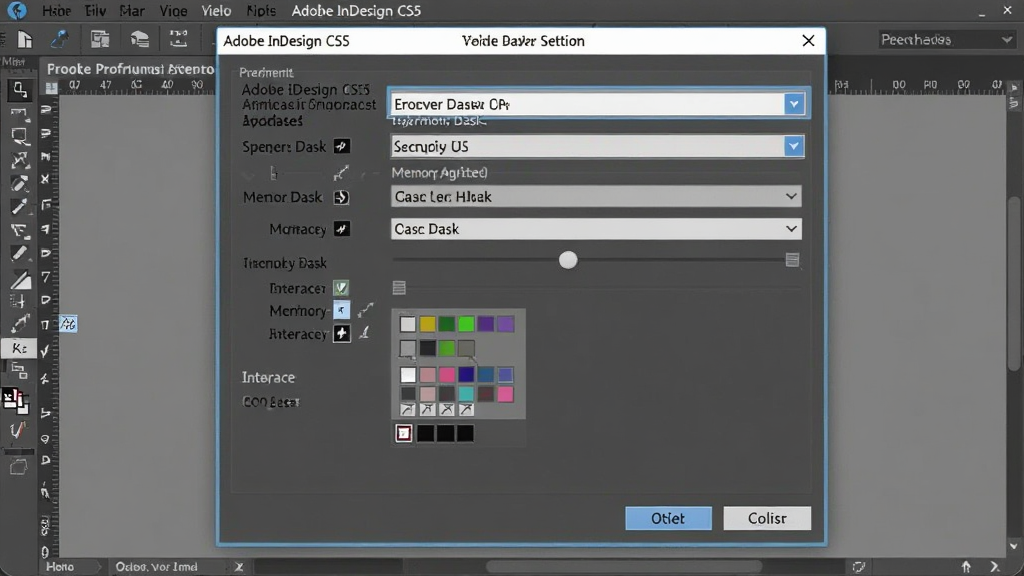This screenshot has height=576, width=1024.
Task: Click the Interace label in the dialog
Action: (268, 377)
